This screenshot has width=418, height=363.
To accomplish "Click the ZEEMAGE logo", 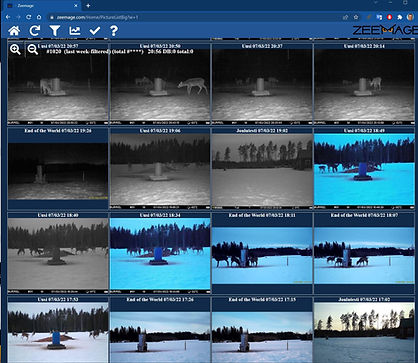I will coord(385,30).
